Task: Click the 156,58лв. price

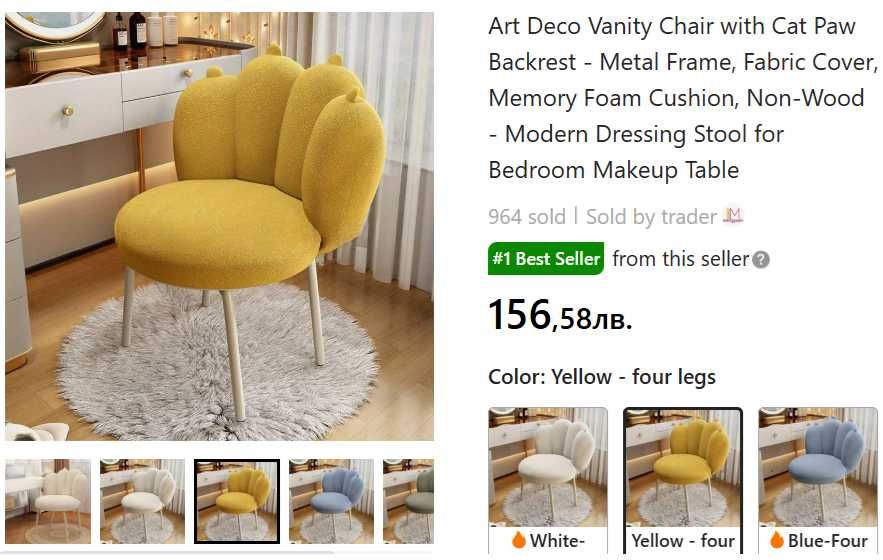Action: pyautogui.click(x=560, y=315)
